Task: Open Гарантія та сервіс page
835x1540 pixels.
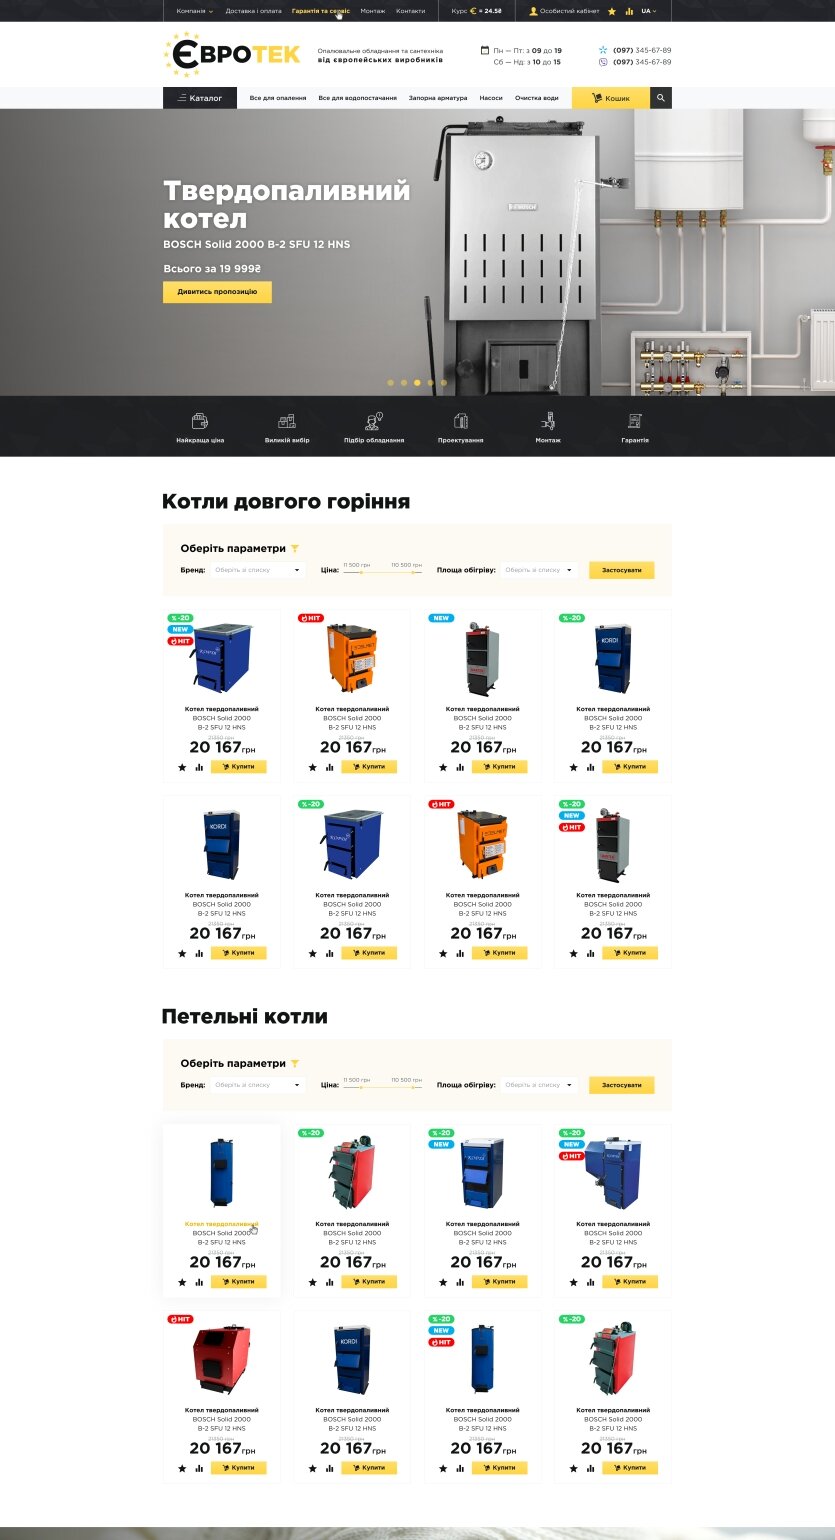Action: pos(321,11)
